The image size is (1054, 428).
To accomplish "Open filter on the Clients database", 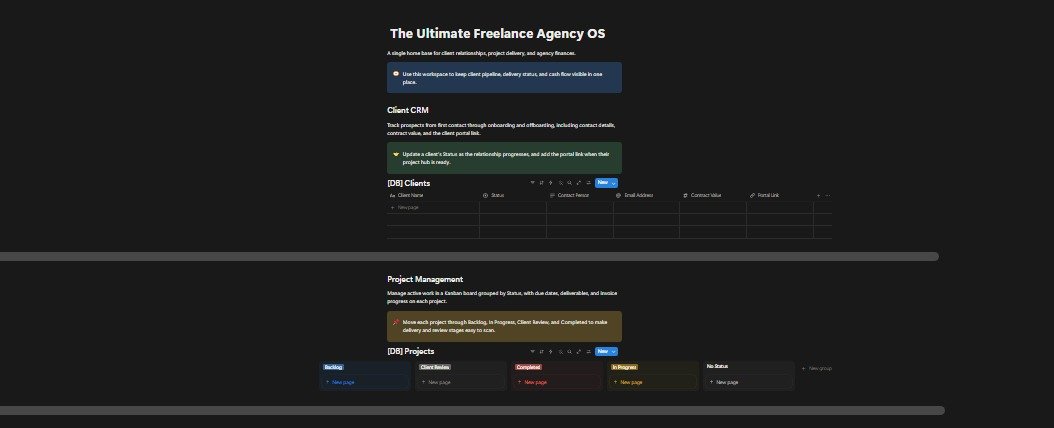I will tap(532, 183).
